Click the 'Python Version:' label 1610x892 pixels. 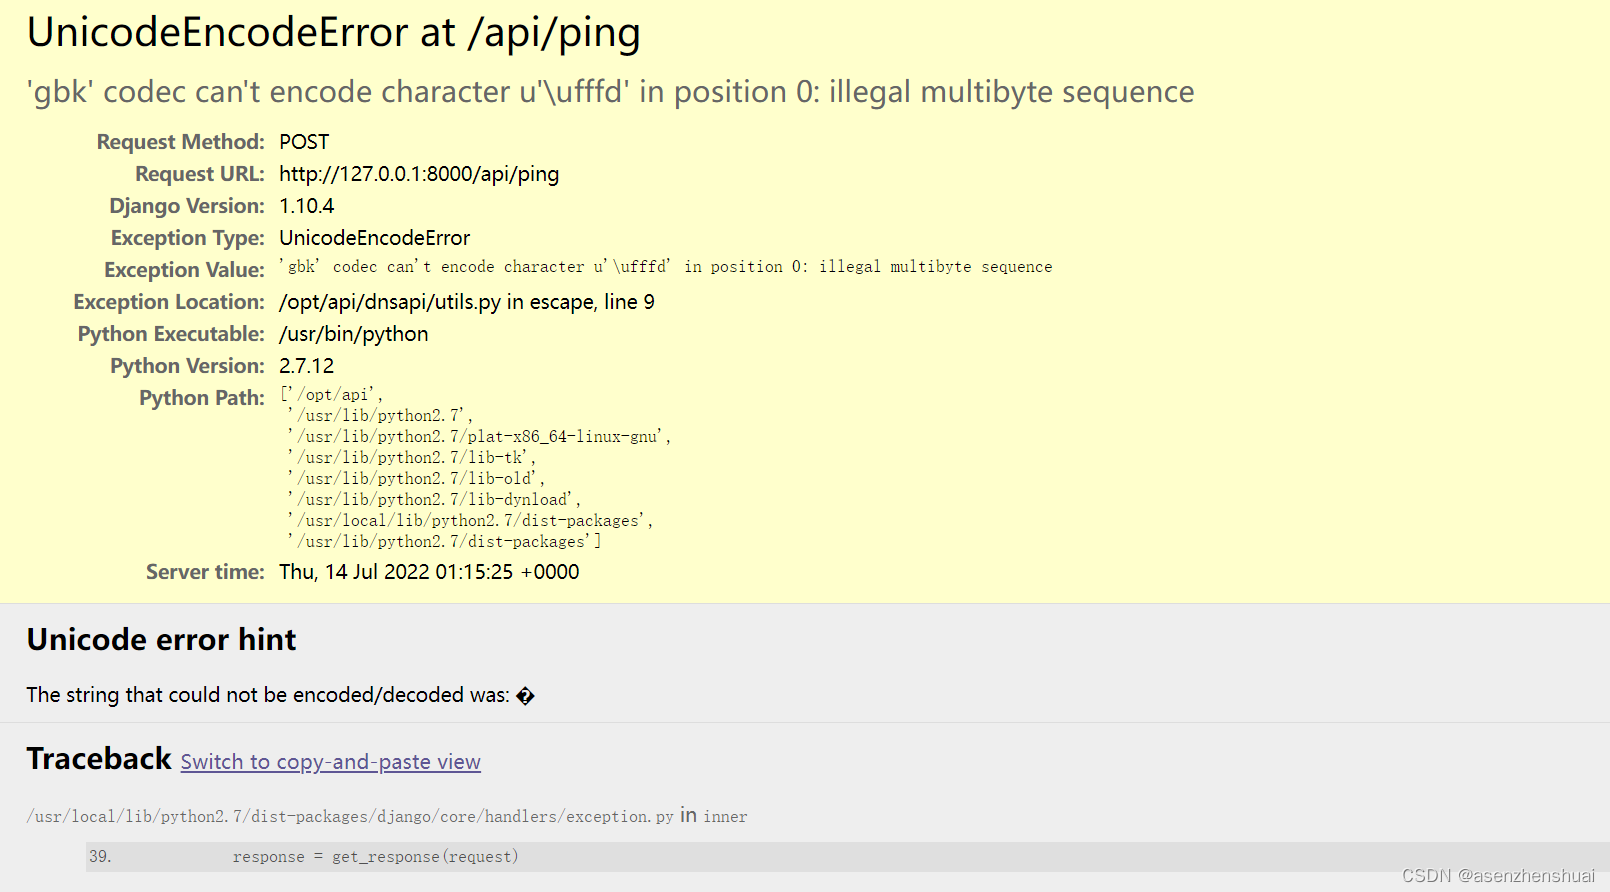coord(187,366)
